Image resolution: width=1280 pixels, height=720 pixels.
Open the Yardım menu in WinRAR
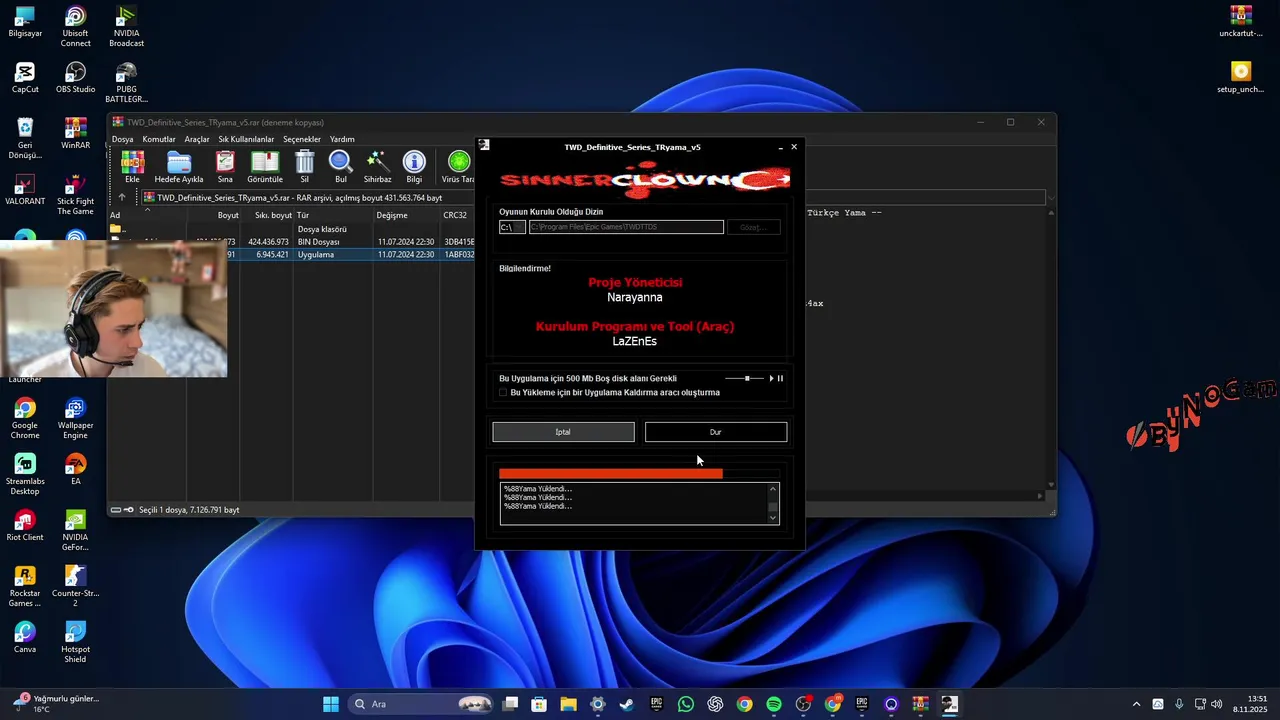tap(342, 139)
